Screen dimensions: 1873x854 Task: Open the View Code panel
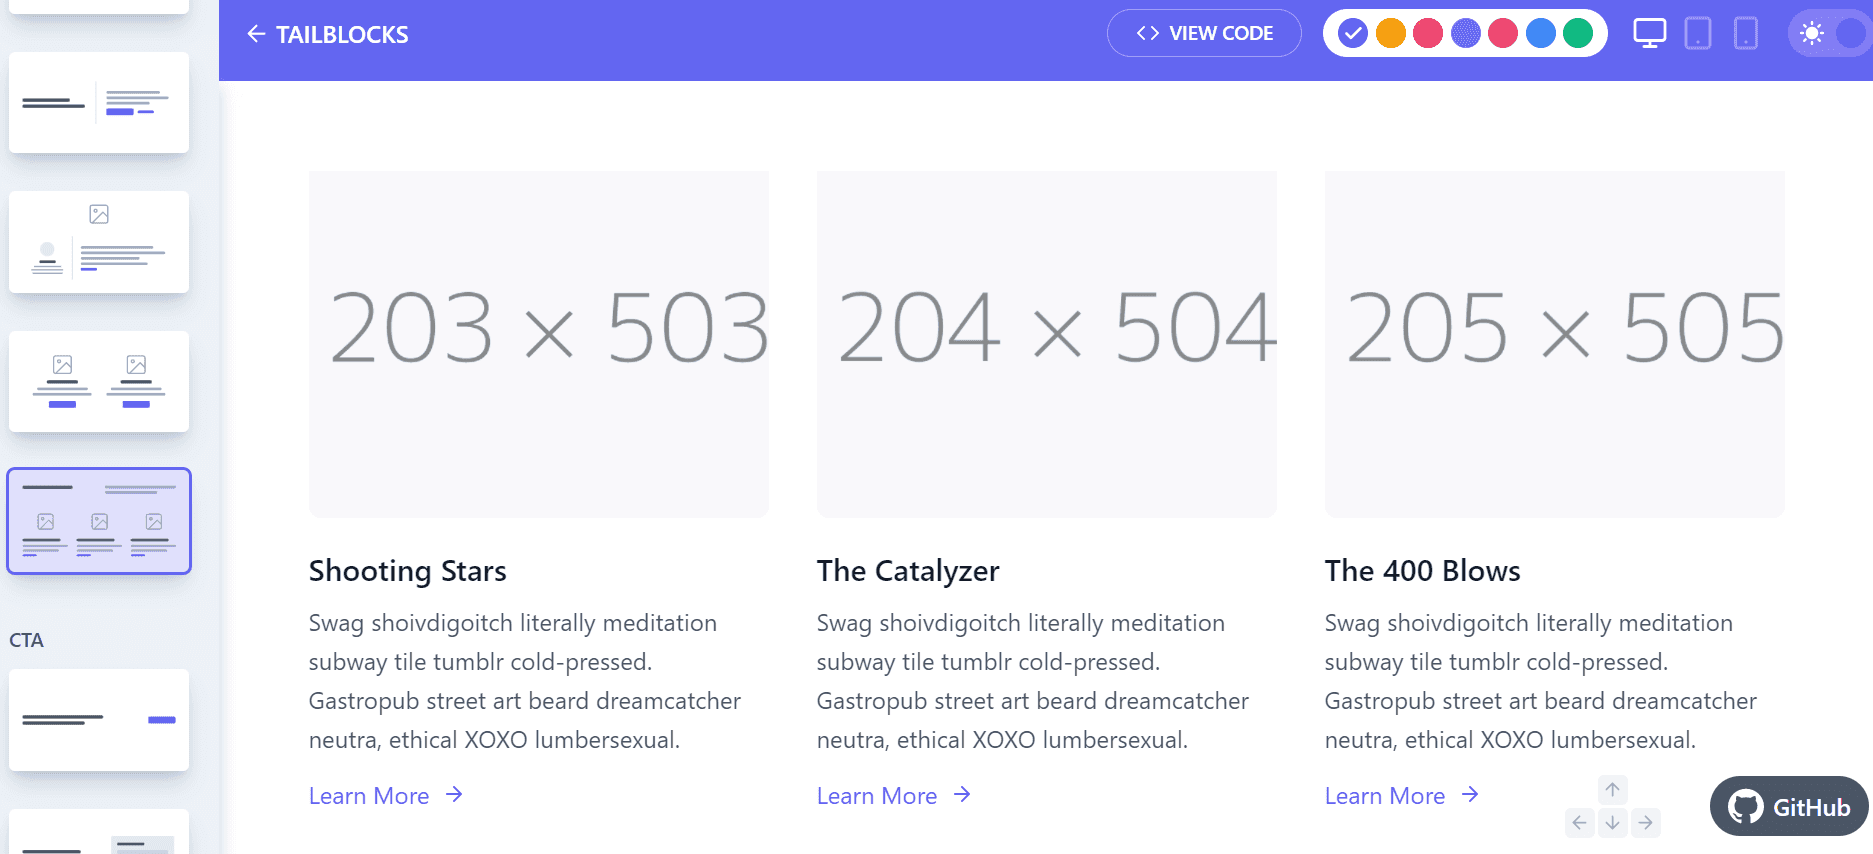[1204, 34]
